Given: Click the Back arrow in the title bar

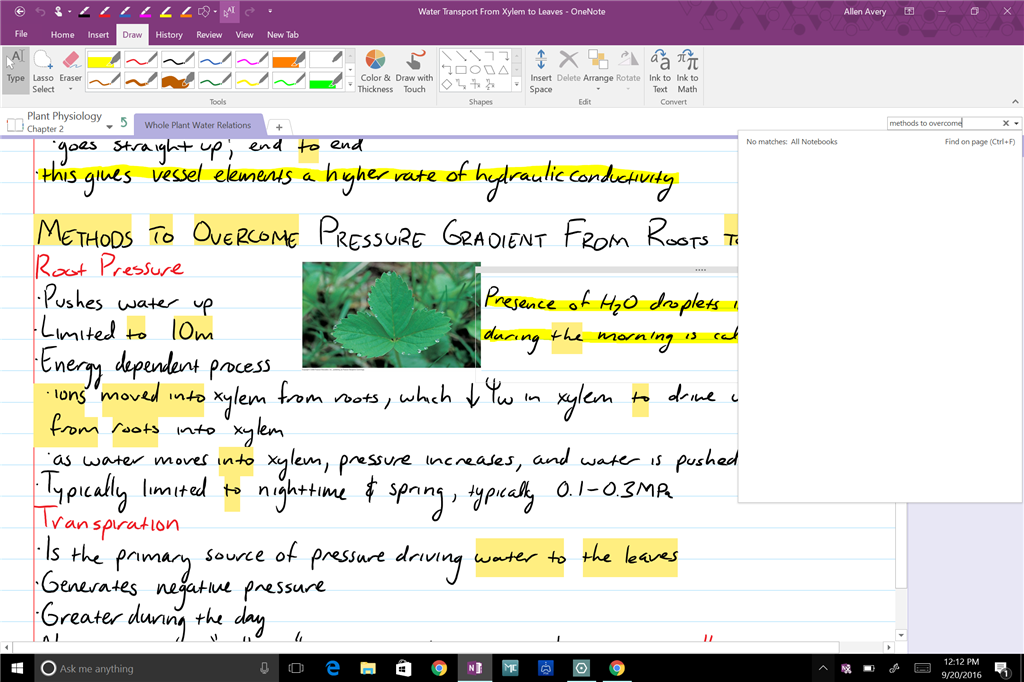Looking at the screenshot, I should click(x=20, y=11).
